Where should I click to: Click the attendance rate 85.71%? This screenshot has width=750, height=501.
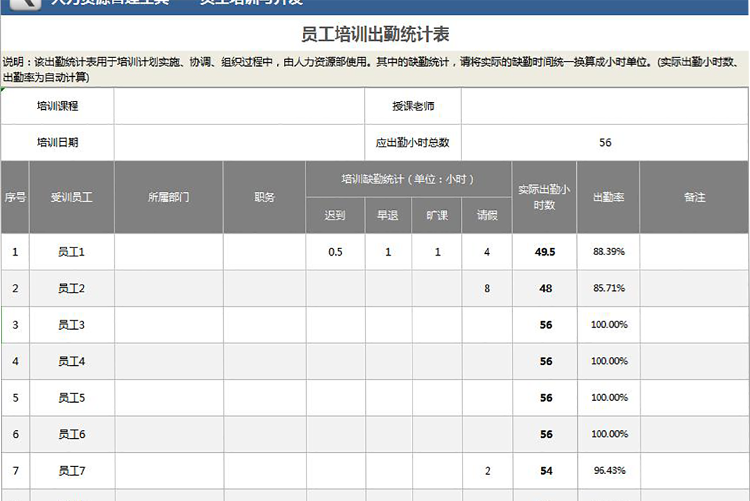[609, 288]
